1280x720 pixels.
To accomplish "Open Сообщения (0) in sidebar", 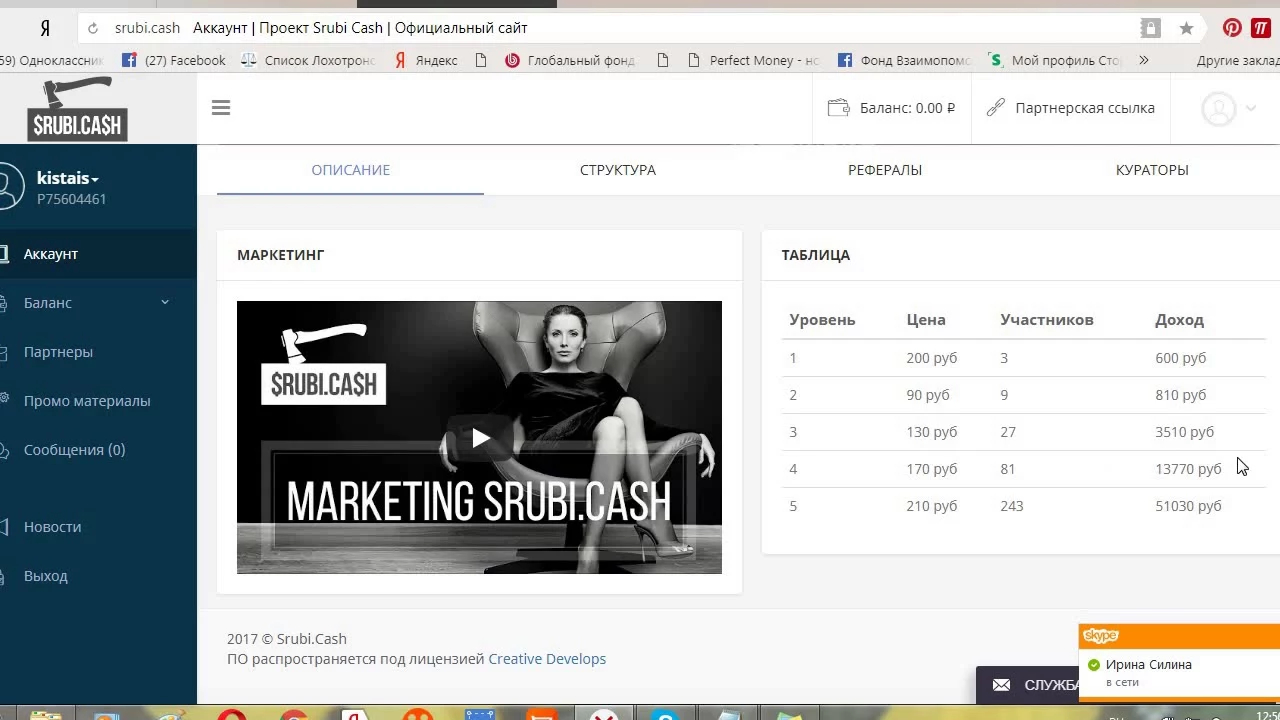I will [x=98, y=450].
